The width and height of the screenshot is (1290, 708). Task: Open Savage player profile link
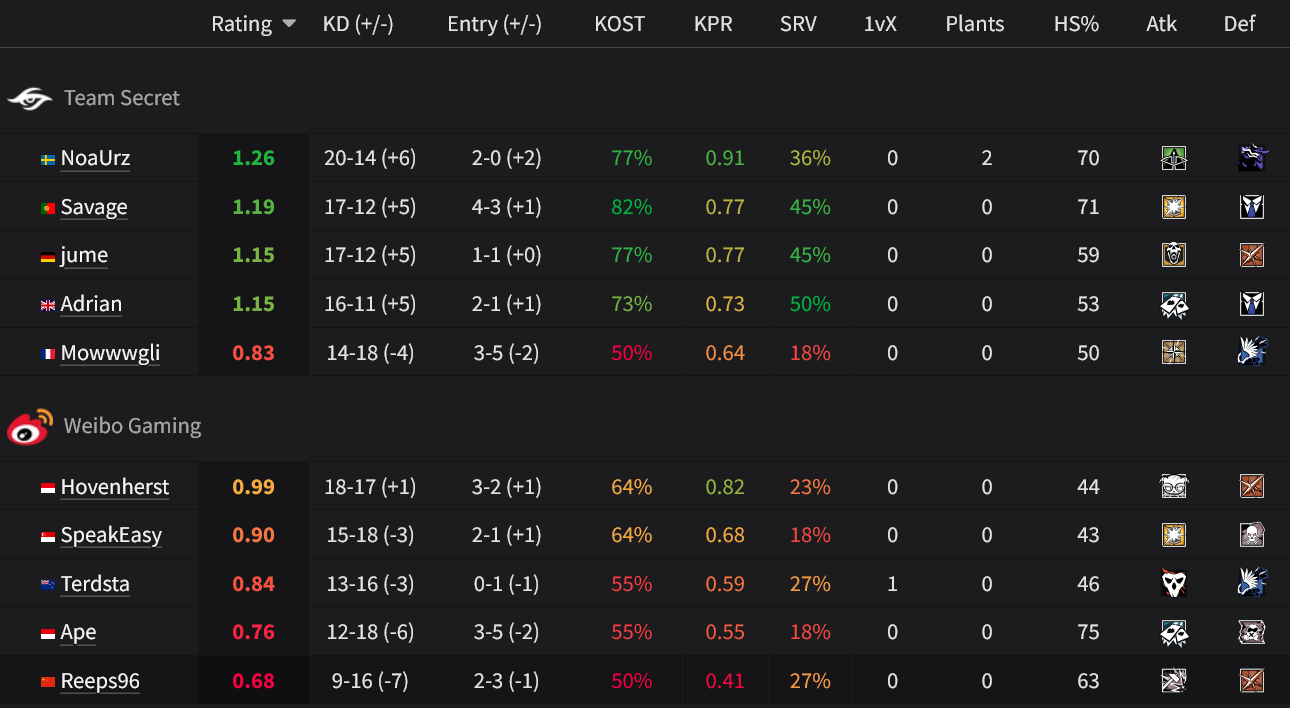pyautogui.click(x=94, y=207)
